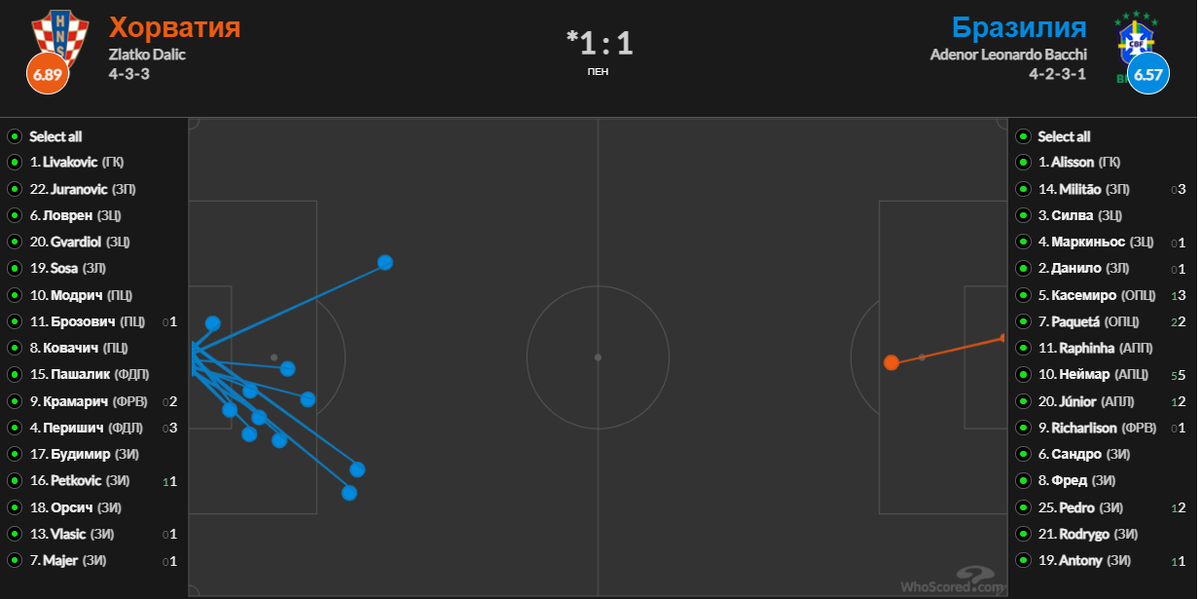1200x599 pixels.
Task: Toggle the radio button beside 1. Livakovic
Action: point(15,162)
